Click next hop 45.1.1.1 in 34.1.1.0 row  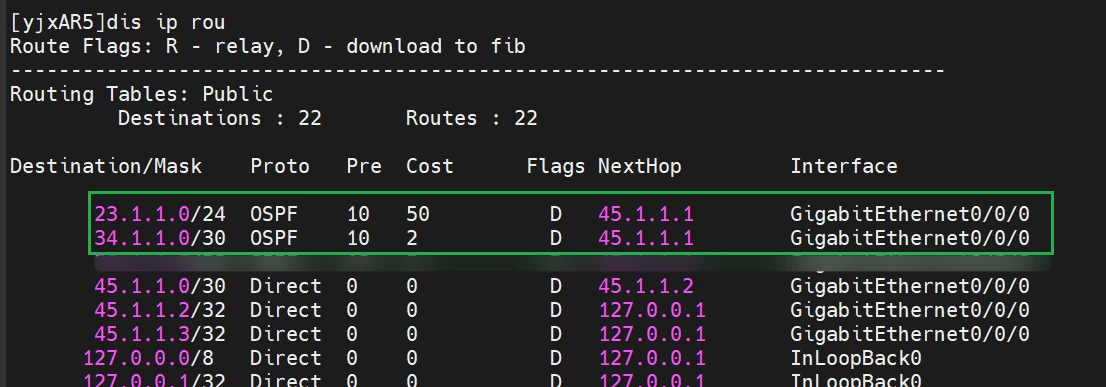pos(645,238)
